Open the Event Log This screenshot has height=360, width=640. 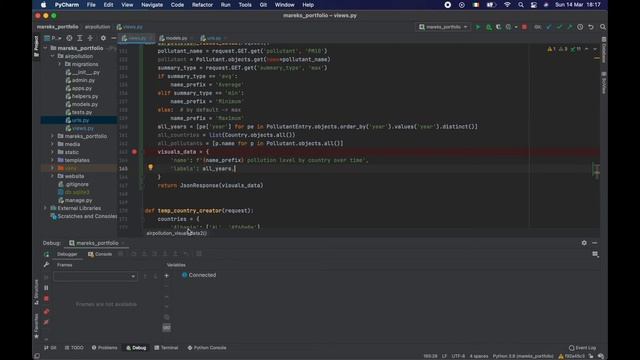(582, 348)
